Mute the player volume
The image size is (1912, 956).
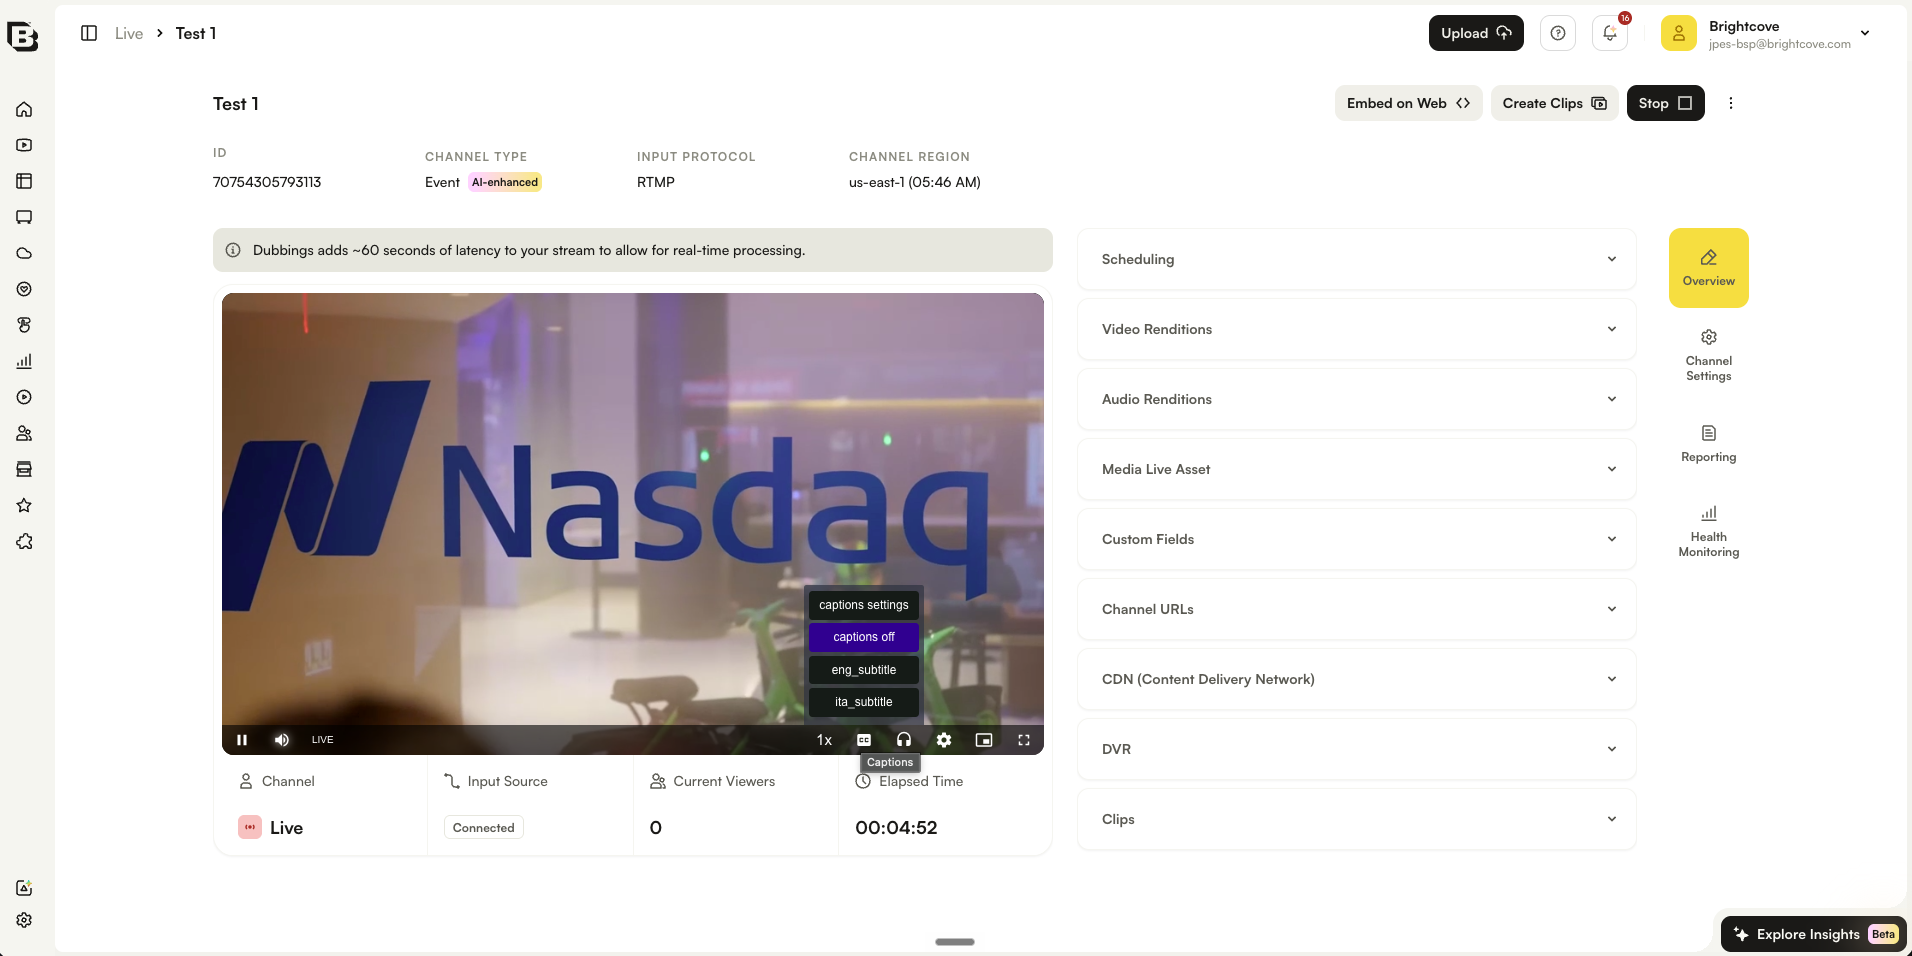tap(282, 740)
